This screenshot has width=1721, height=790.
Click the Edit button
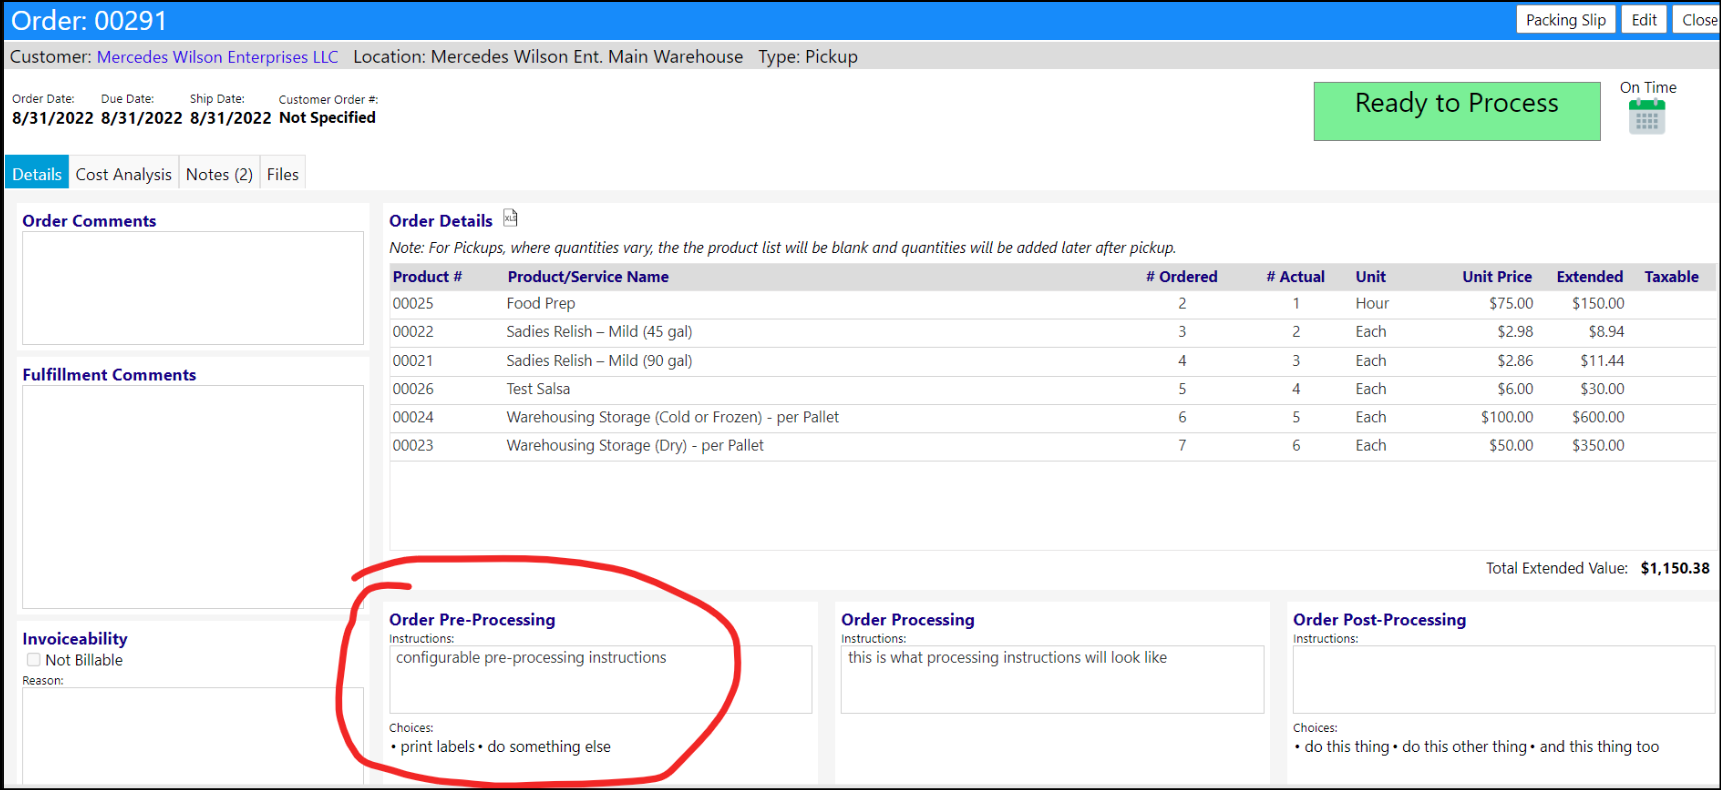[1644, 20]
